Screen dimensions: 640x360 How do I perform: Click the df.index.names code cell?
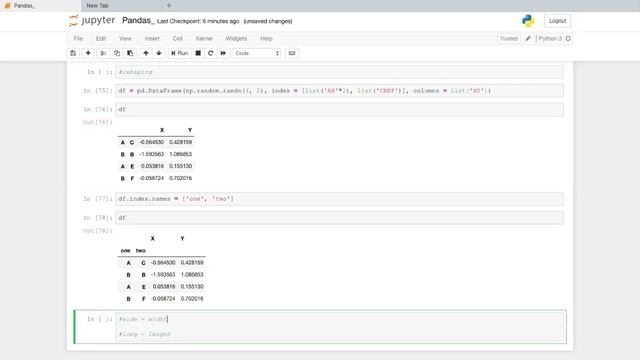339,199
